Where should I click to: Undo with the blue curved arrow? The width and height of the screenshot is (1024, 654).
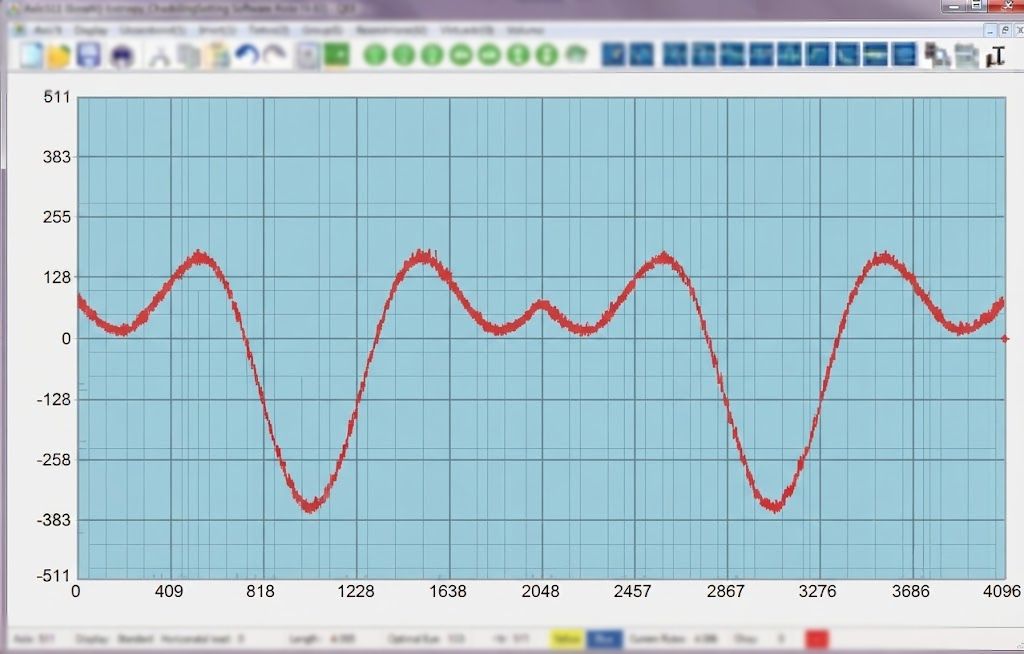pyautogui.click(x=247, y=56)
